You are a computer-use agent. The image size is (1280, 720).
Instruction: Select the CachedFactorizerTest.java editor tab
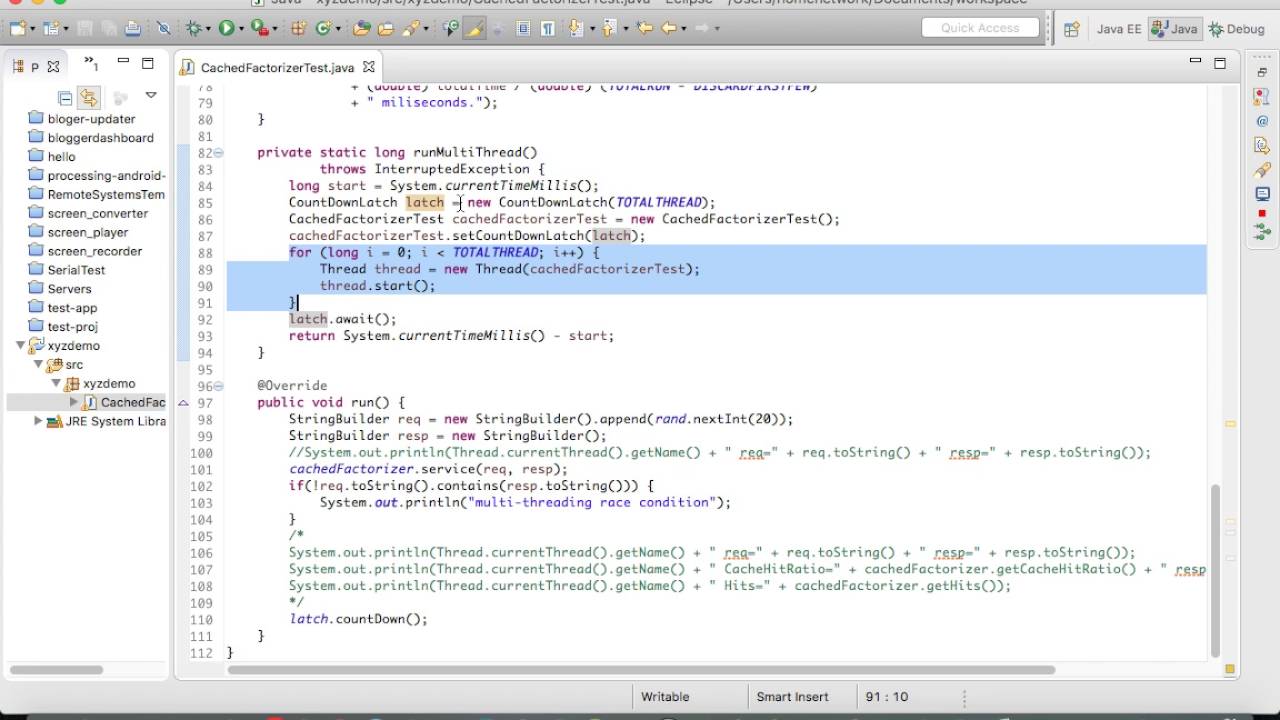277,68
